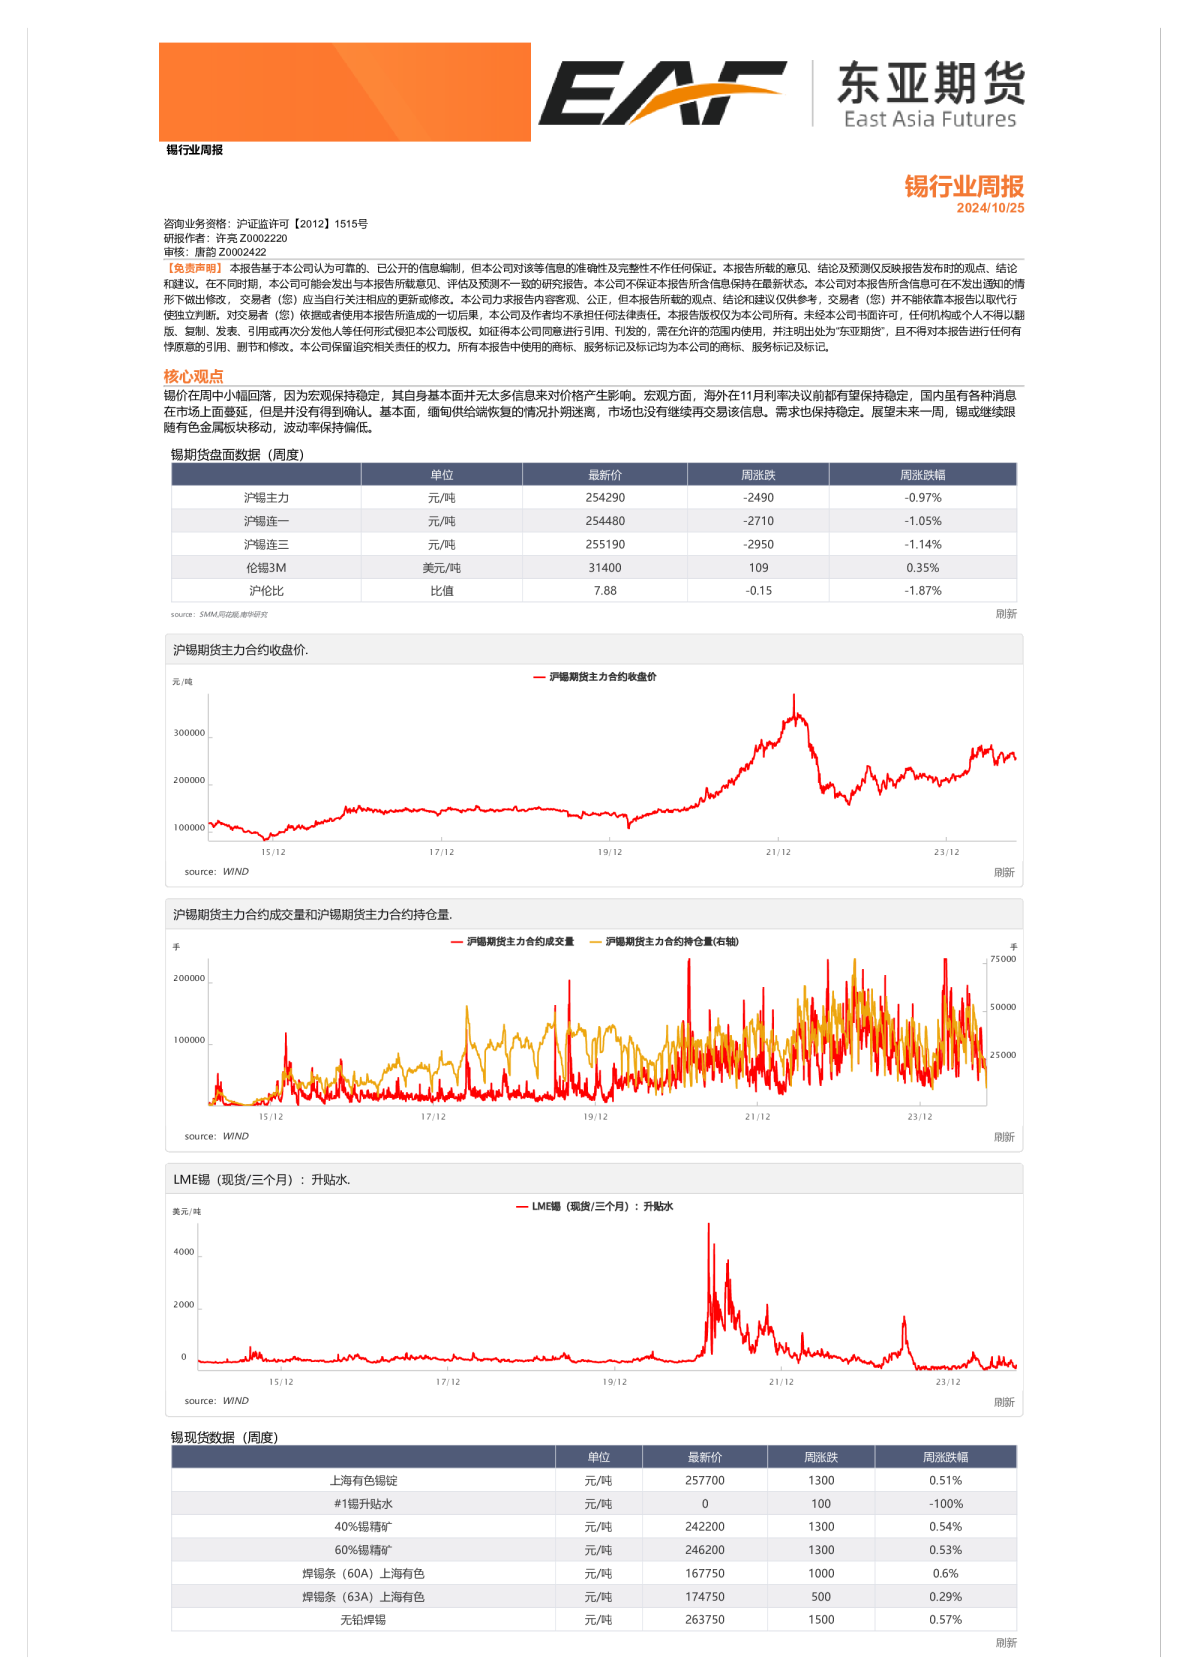Click the red legend marker for 沪锡期货主力合约收盘价
The height and width of the screenshot is (1680, 1188).
539,677
